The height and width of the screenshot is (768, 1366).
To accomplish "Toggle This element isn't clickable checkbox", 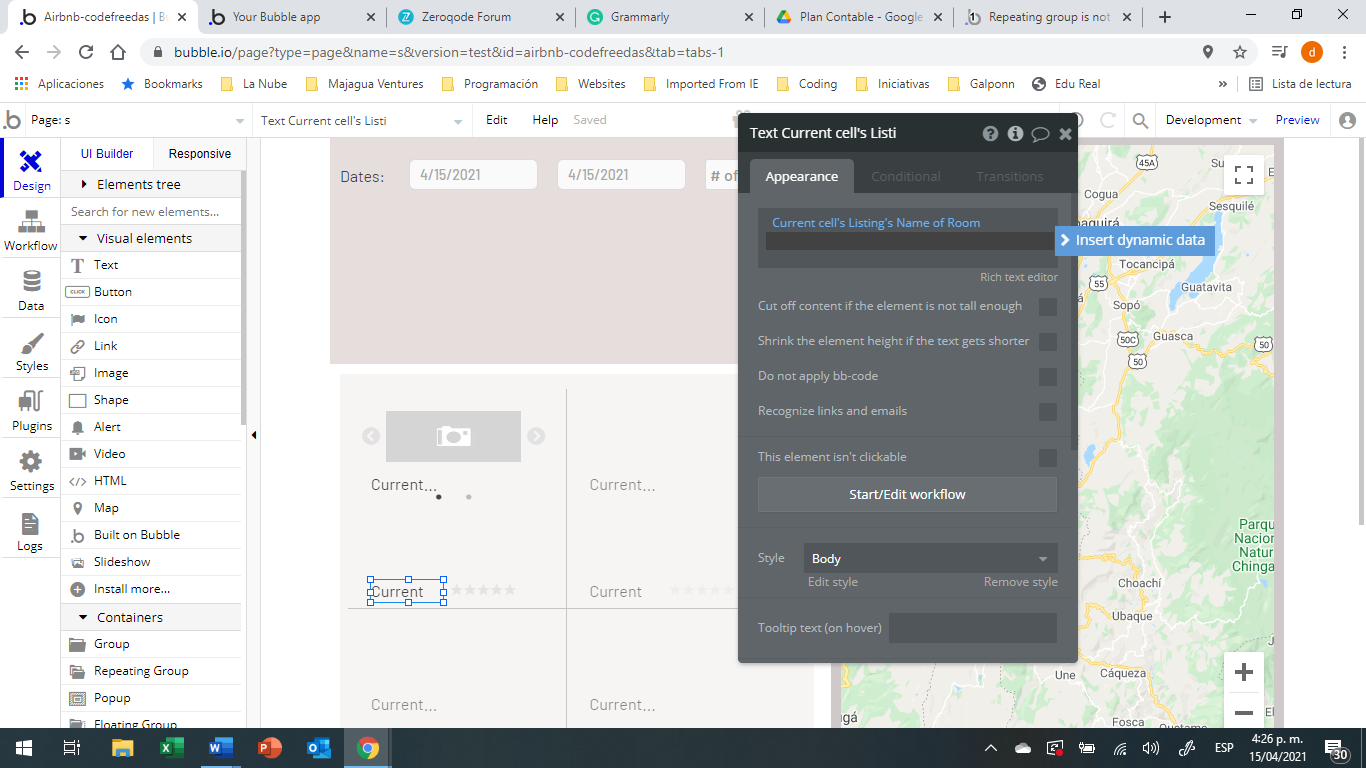I will pyautogui.click(x=1048, y=458).
